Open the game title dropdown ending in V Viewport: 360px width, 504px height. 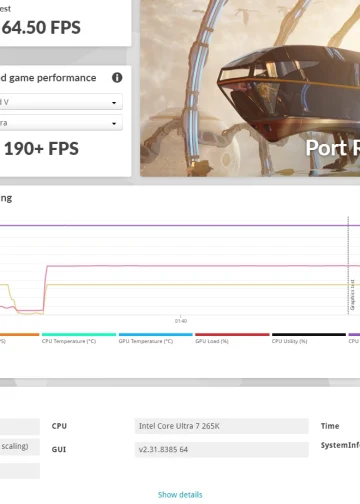pyautogui.click(x=61, y=102)
